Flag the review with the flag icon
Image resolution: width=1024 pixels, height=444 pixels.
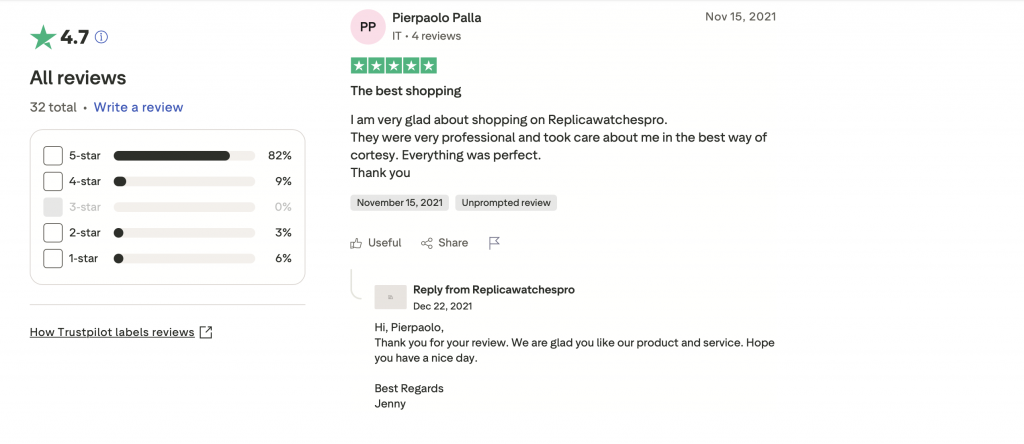pos(494,243)
